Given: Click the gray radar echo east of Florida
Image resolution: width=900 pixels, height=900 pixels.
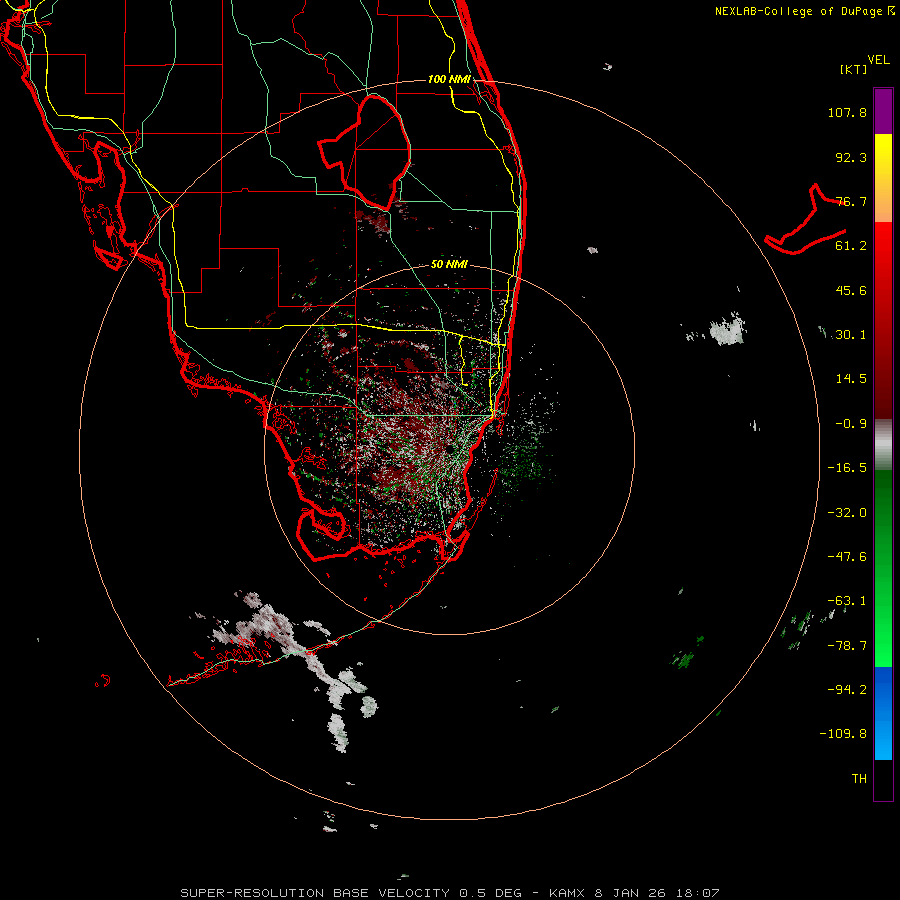Looking at the screenshot, I should pyautogui.click(x=727, y=330).
